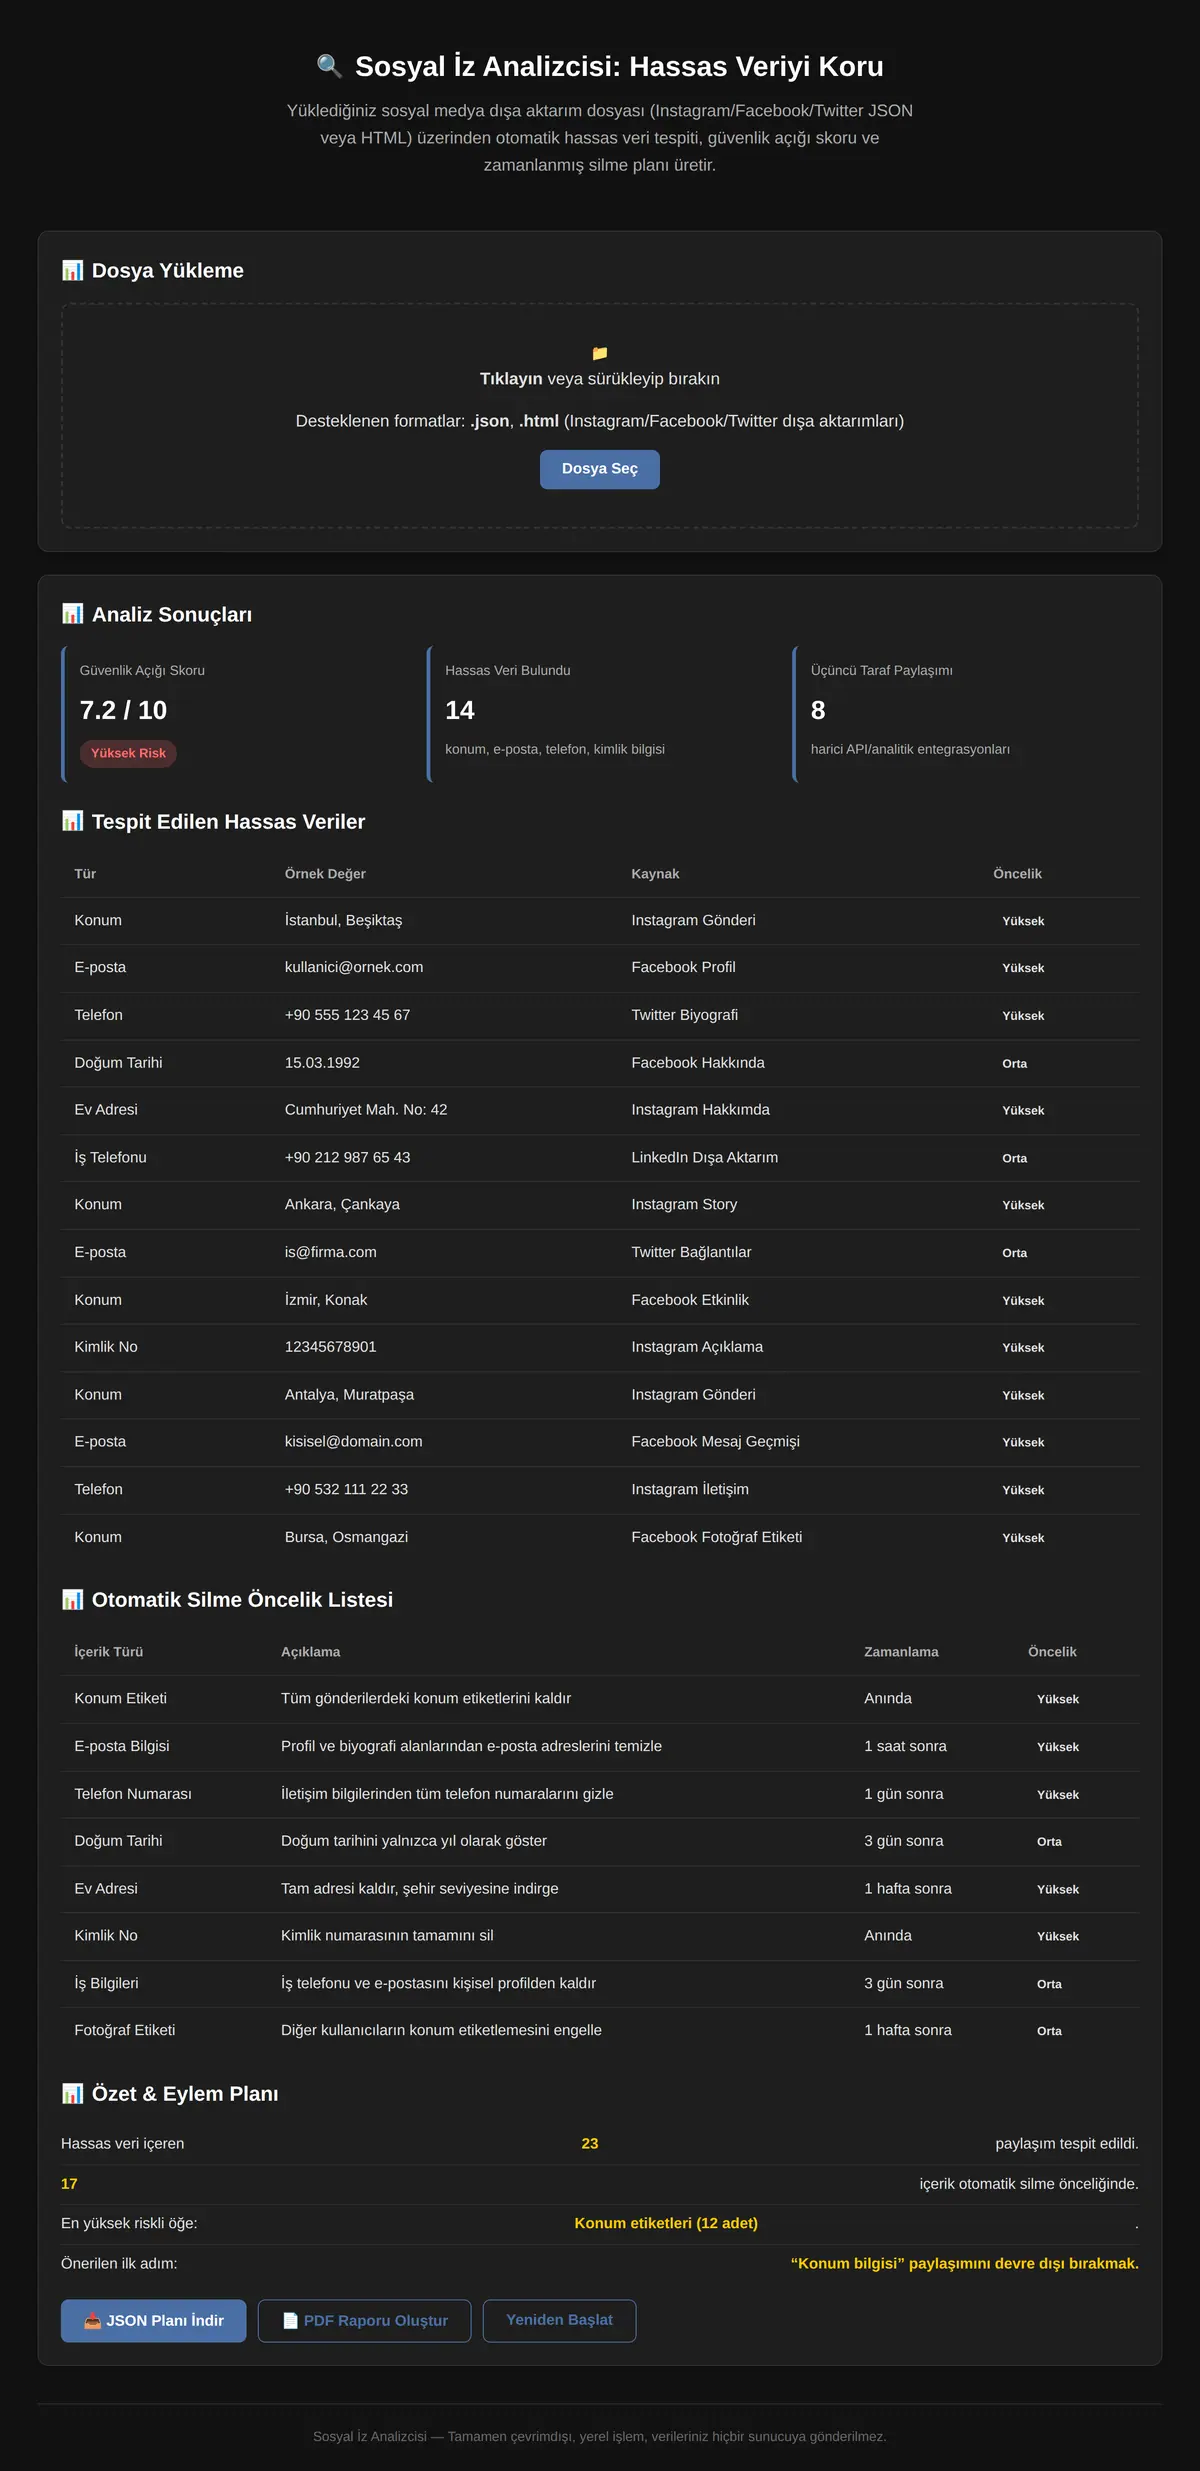Click the Örnek Değer column header
The width and height of the screenshot is (1200, 2471).
point(325,874)
